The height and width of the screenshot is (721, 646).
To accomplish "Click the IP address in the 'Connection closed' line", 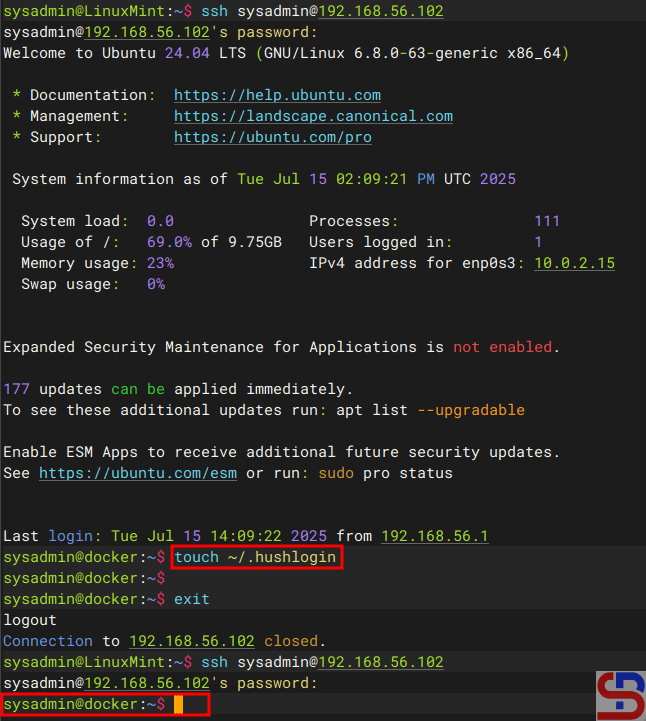I will click(191, 641).
